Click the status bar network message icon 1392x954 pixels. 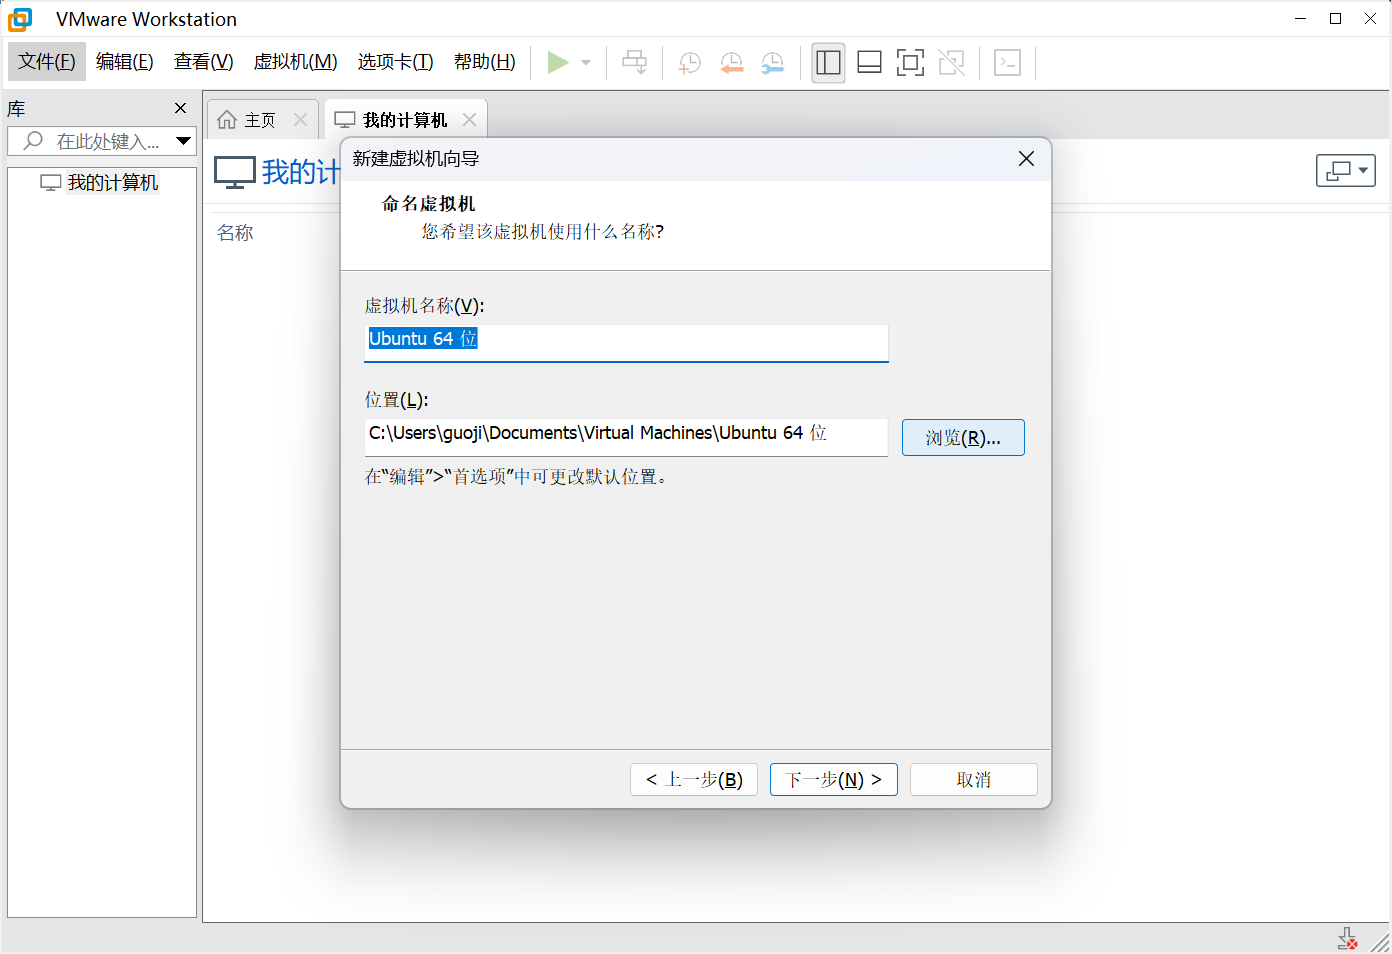coord(1347,939)
